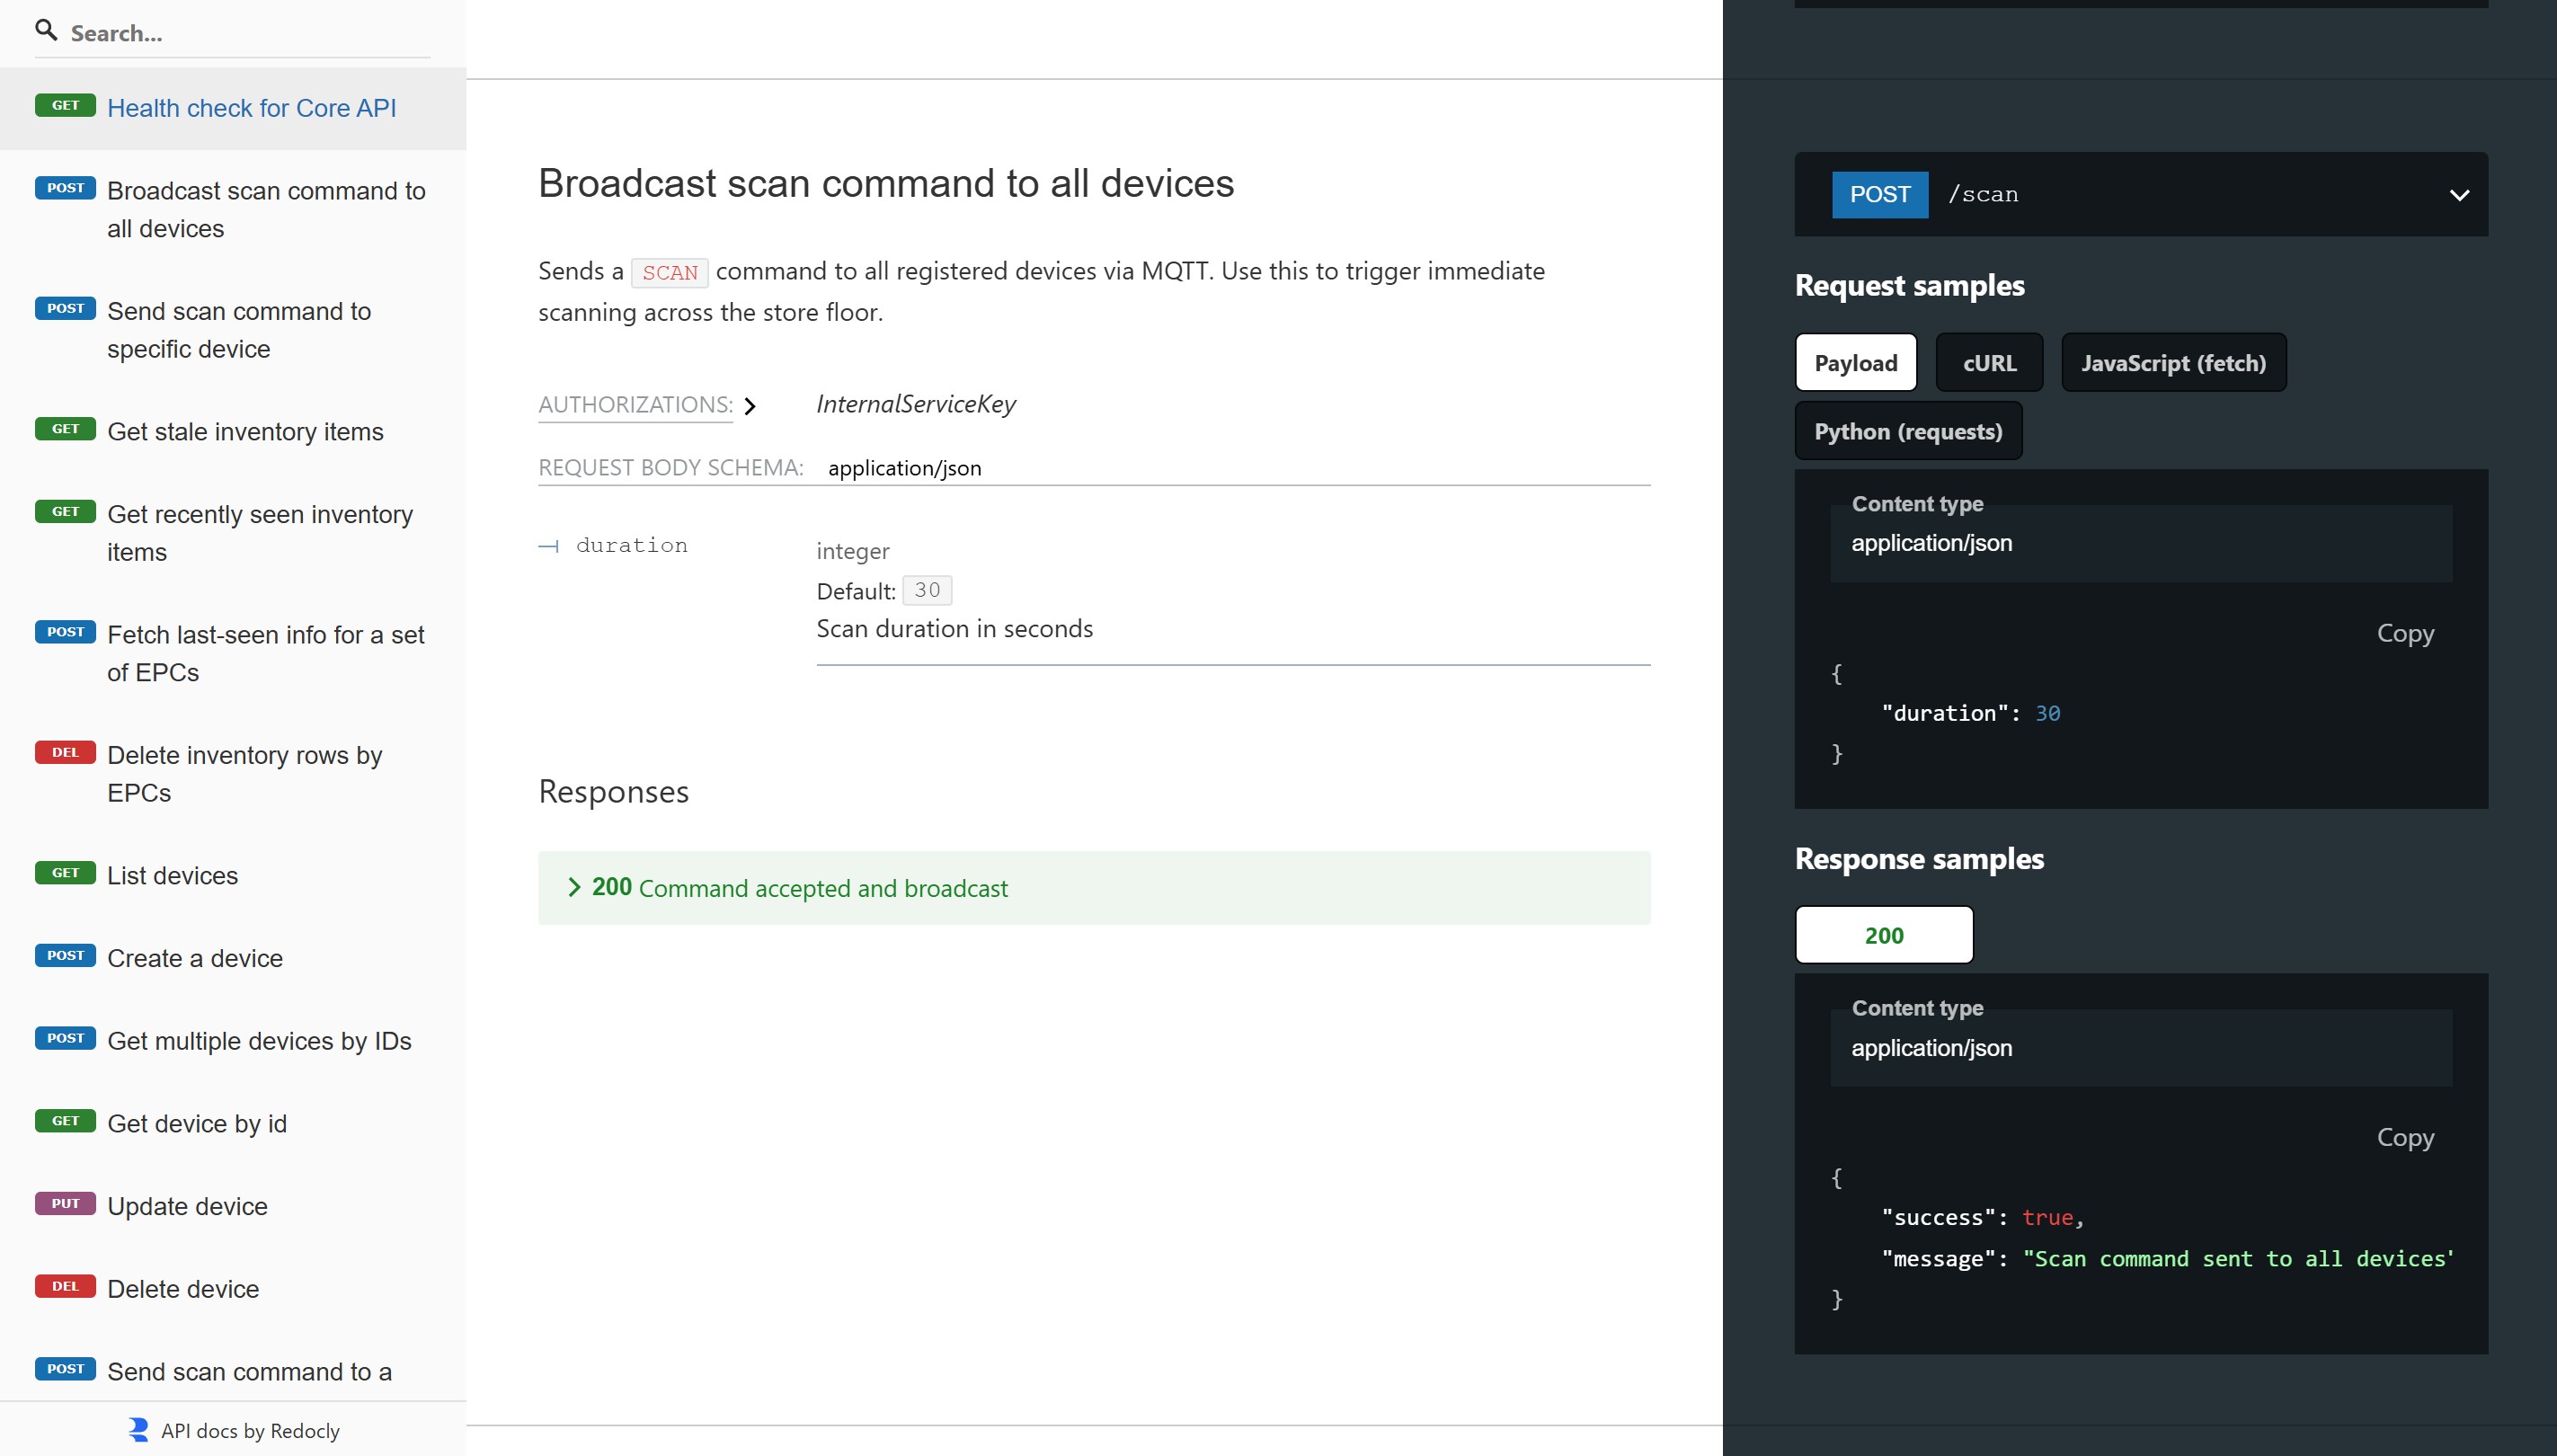Image resolution: width=2557 pixels, height=1456 pixels.
Task: Open Delete device endpoint
Action: [233, 1289]
